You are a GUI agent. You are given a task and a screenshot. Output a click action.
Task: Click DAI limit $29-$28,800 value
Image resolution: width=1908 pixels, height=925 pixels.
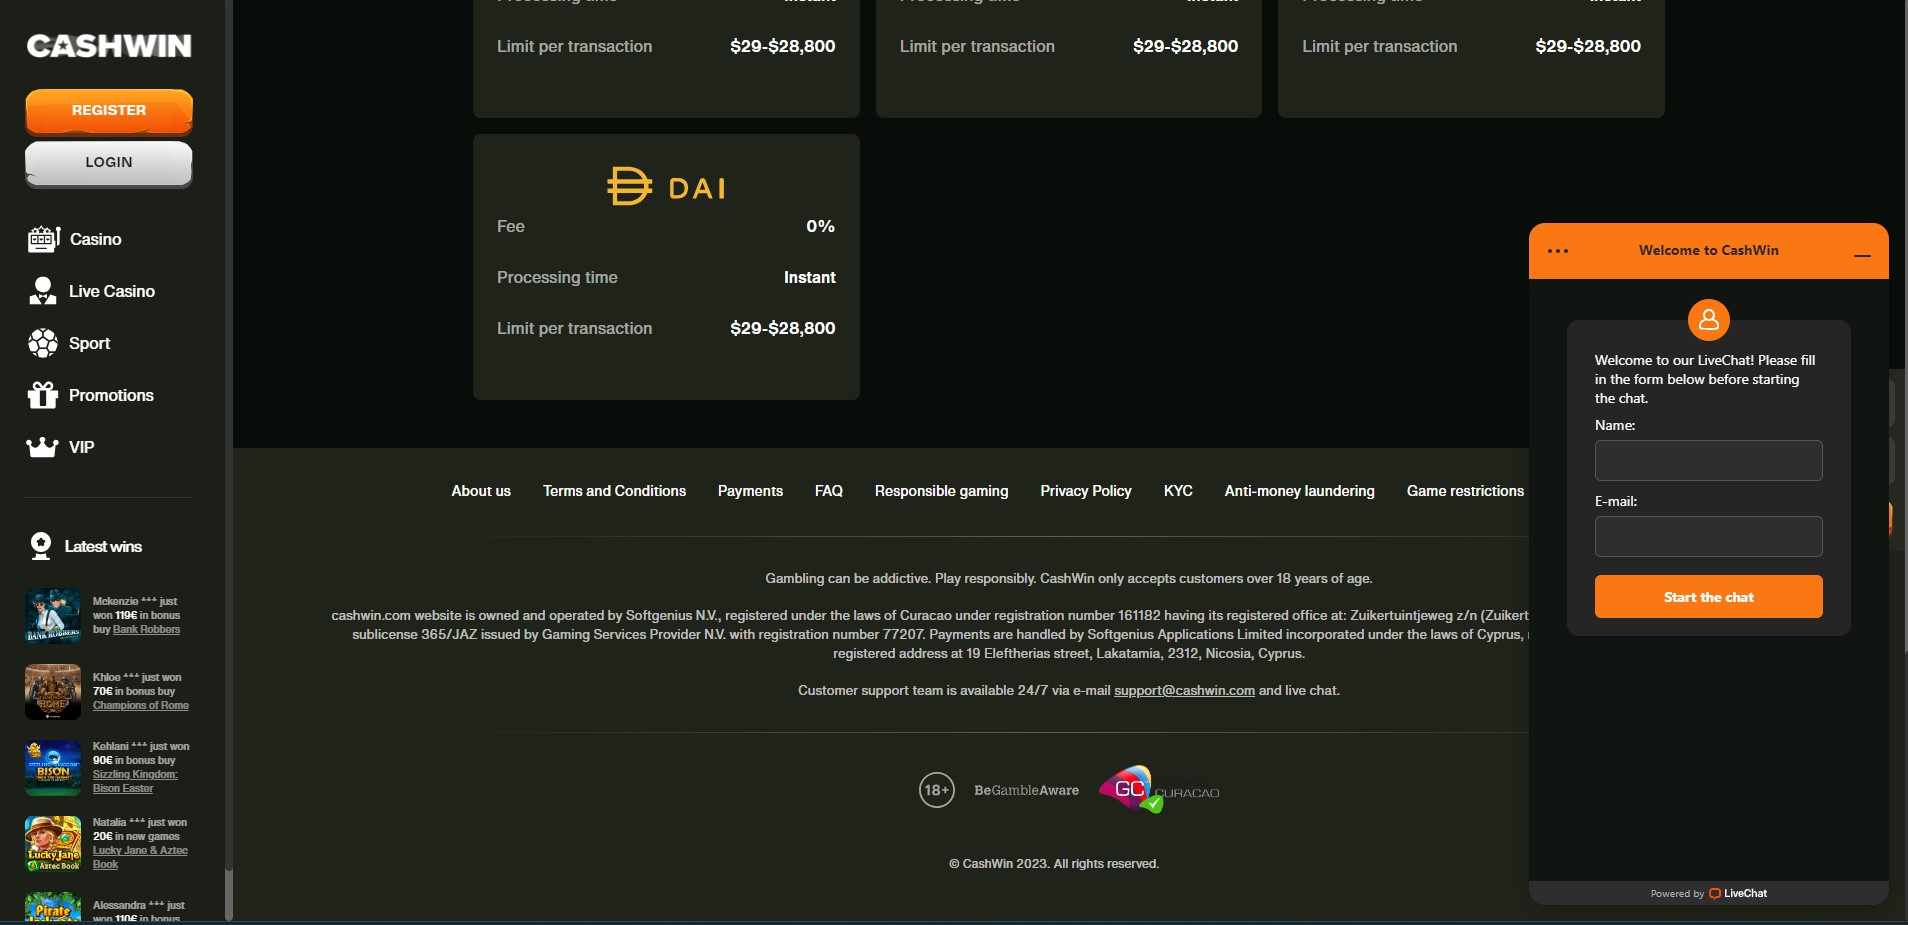(783, 328)
